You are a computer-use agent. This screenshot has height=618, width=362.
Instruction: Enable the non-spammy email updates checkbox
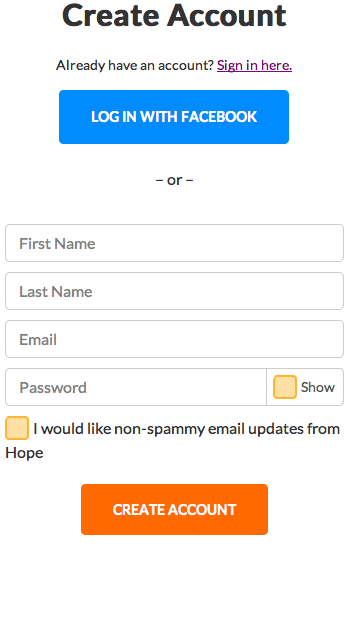[17, 428]
